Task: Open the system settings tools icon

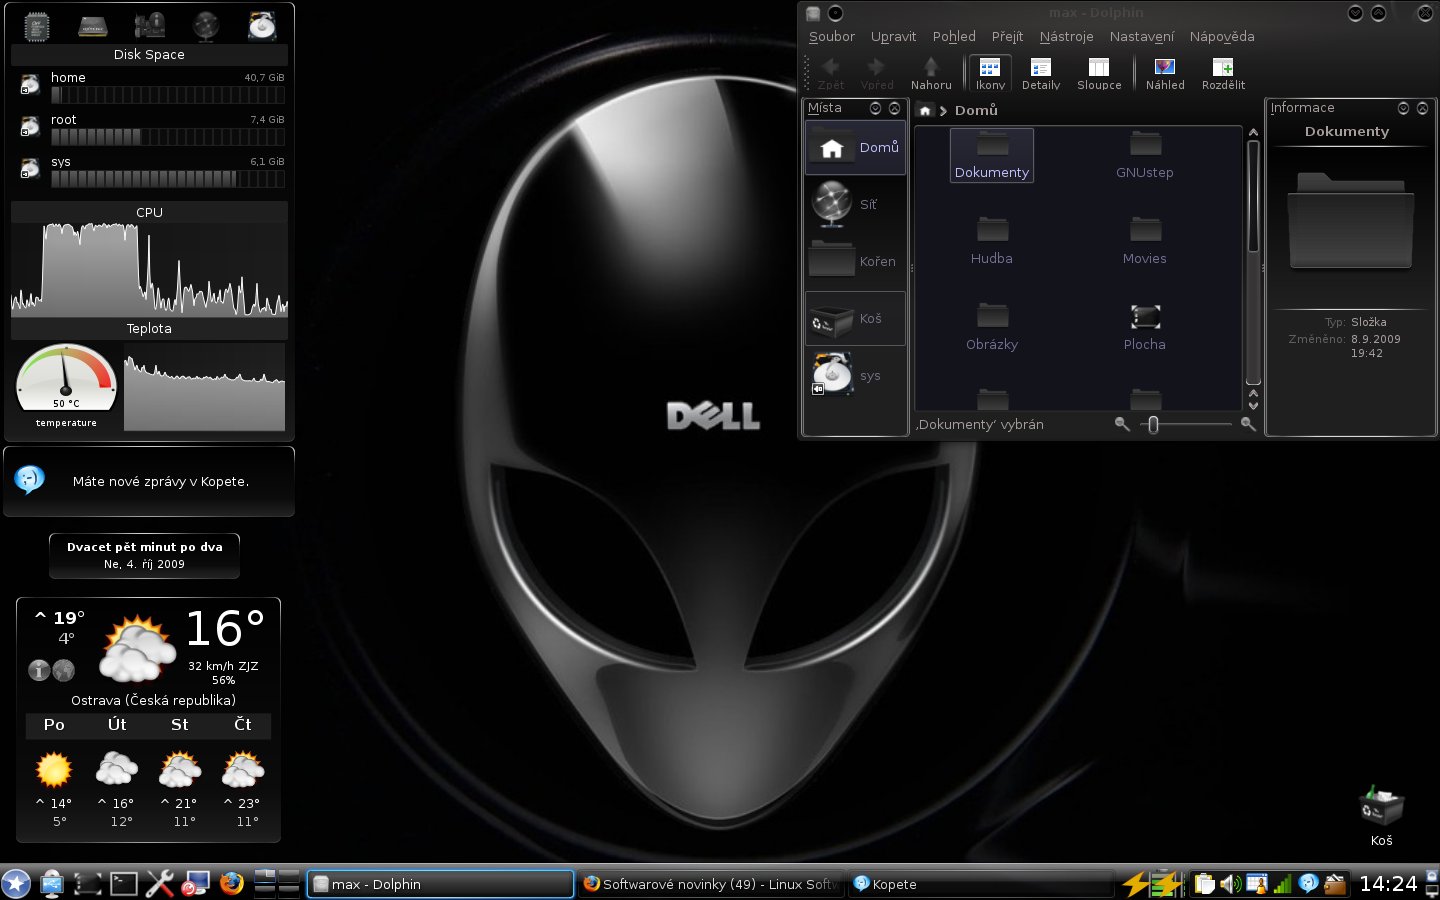Action: click(159, 883)
